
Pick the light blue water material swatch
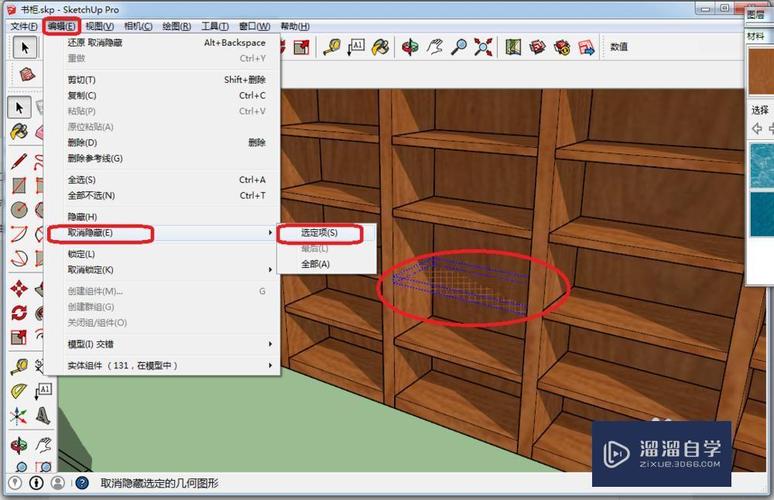[762, 166]
